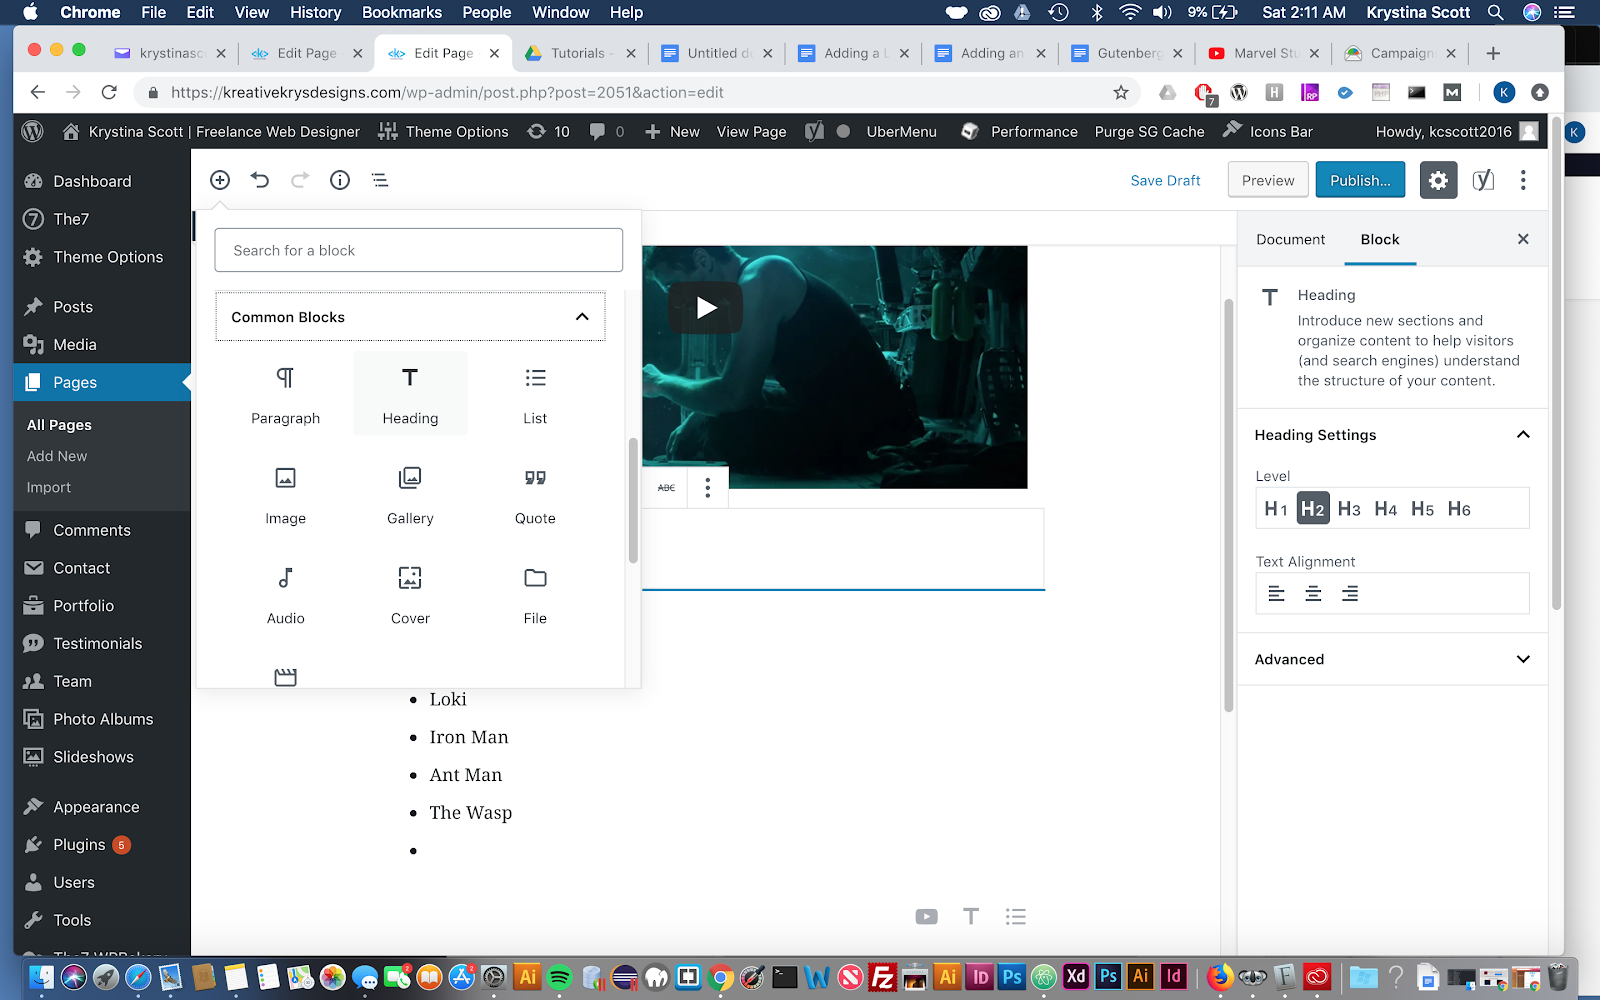Set heading level to H3
Screen dimensions: 1600x1000
coord(1349,509)
